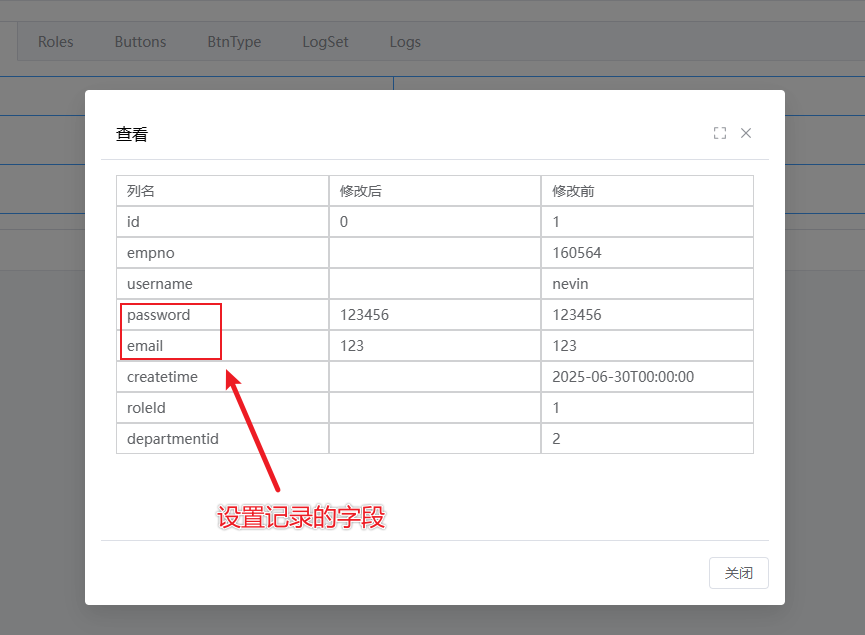
Task: Click the email field name cell
Action: 222,345
